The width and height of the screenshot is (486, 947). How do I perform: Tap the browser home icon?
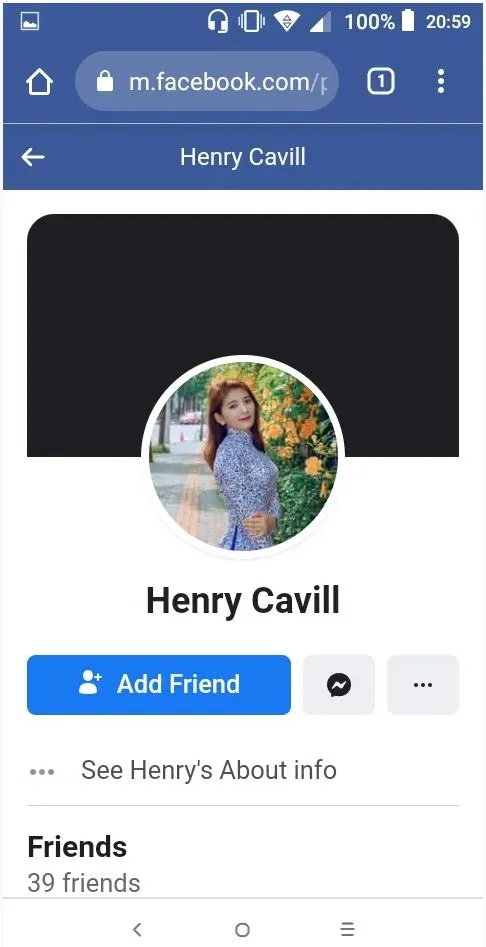(39, 82)
